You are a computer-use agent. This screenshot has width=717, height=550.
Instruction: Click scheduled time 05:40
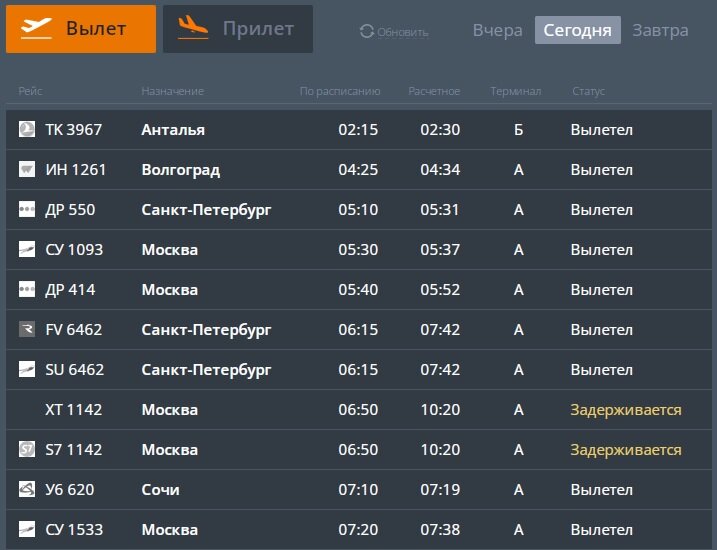click(358, 290)
